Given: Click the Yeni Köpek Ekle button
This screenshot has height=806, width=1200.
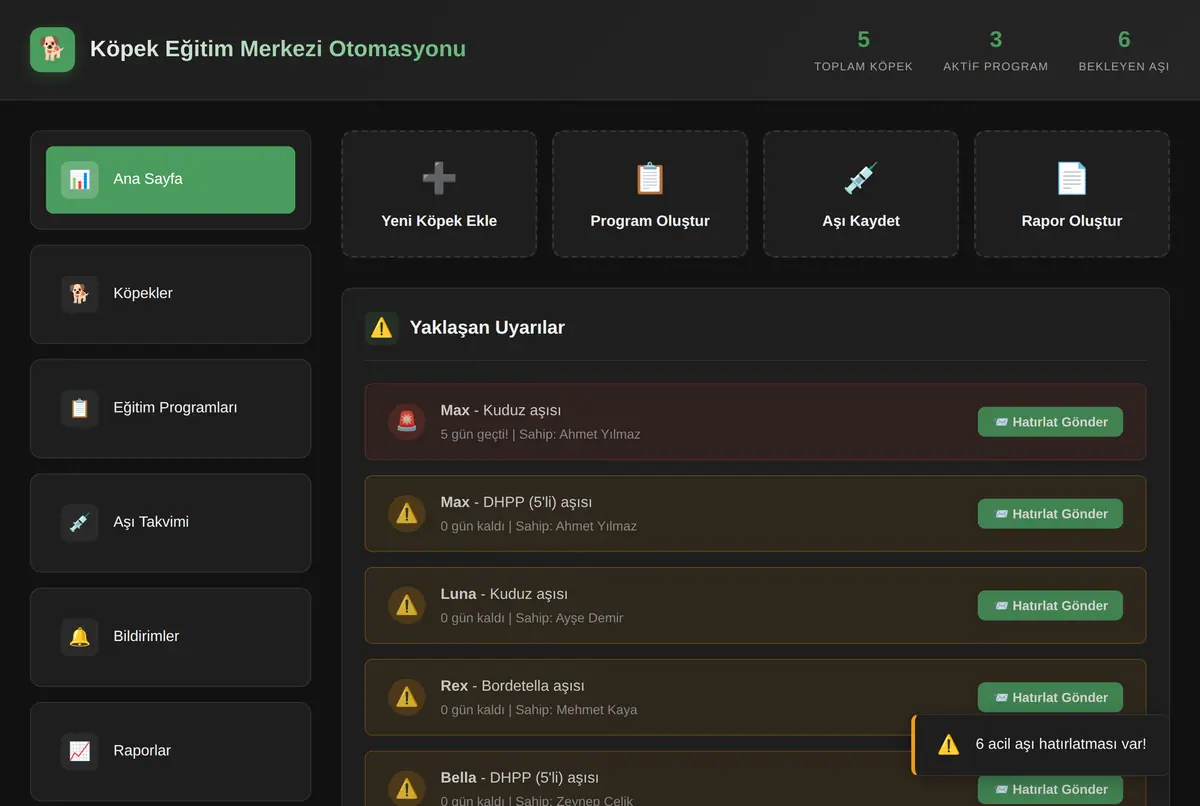Looking at the screenshot, I should coord(439,194).
